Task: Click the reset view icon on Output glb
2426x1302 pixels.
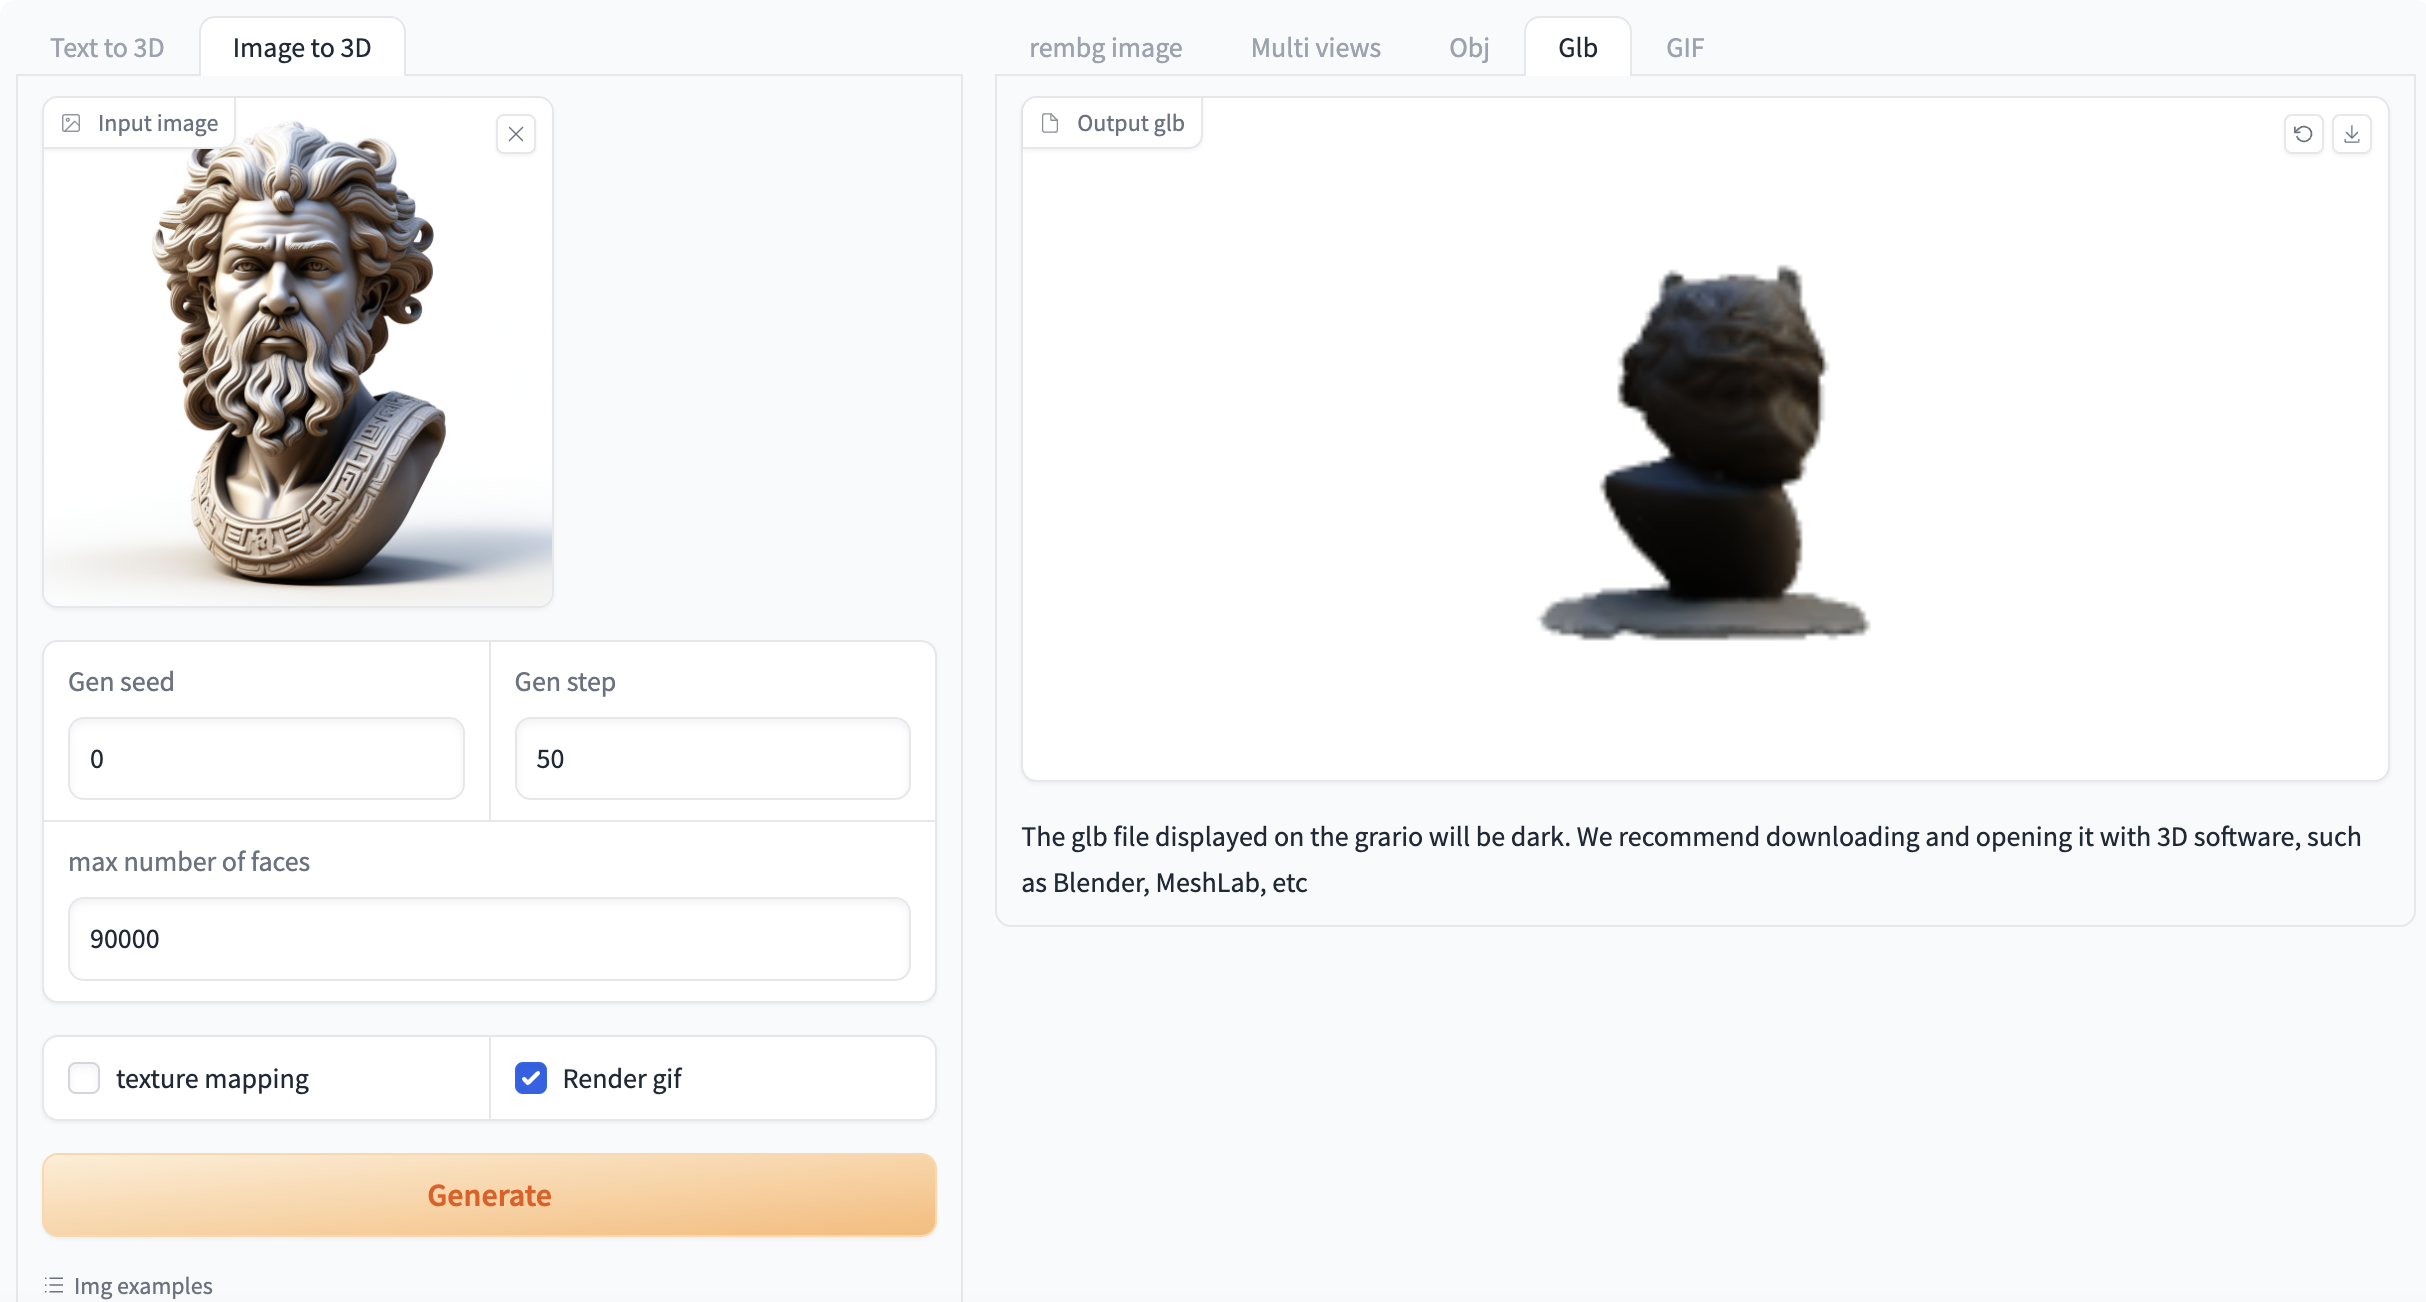Action: coord(2303,134)
